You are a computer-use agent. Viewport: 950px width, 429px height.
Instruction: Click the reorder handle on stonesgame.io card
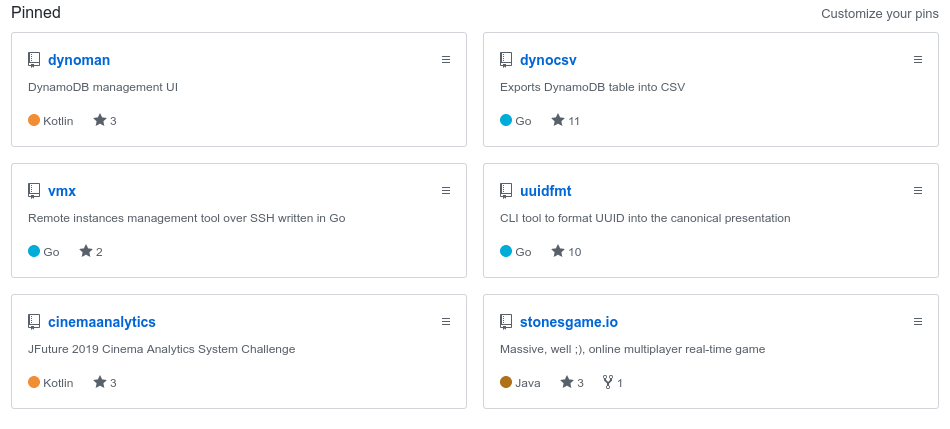click(x=918, y=321)
